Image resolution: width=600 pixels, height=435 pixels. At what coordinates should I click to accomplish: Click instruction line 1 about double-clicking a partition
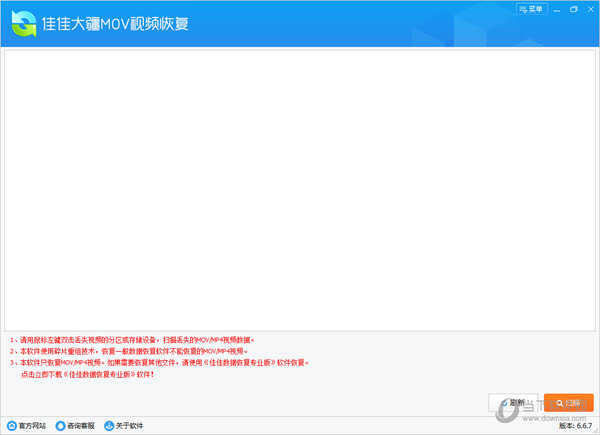(132, 340)
